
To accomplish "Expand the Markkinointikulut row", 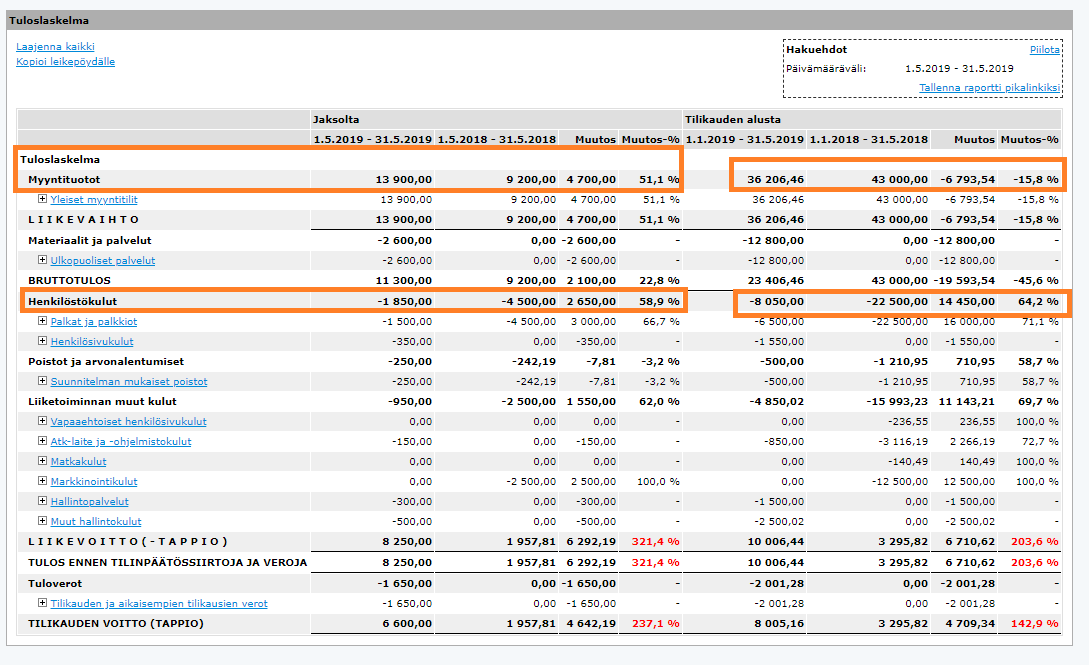I will (x=42, y=480).
